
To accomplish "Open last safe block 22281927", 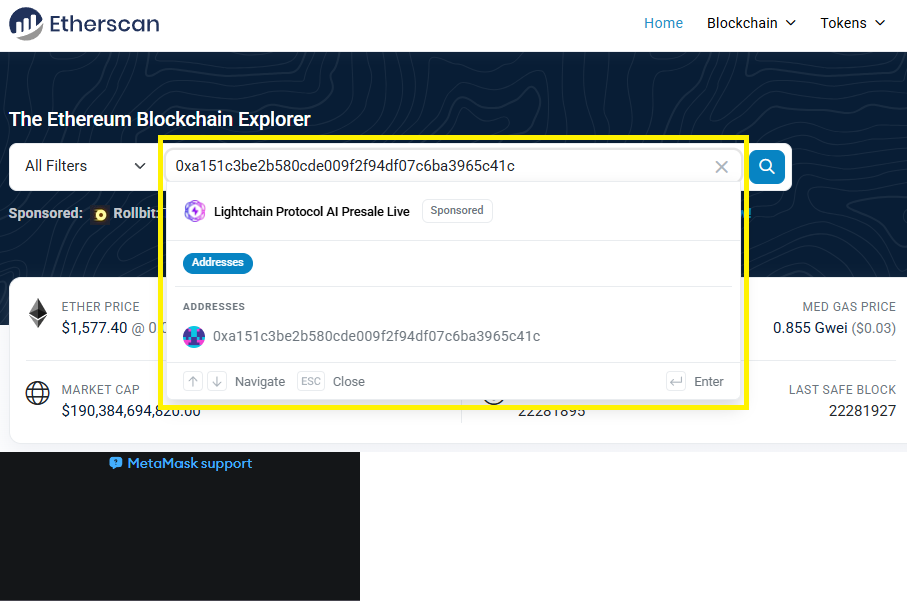I will [x=862, y=411].
